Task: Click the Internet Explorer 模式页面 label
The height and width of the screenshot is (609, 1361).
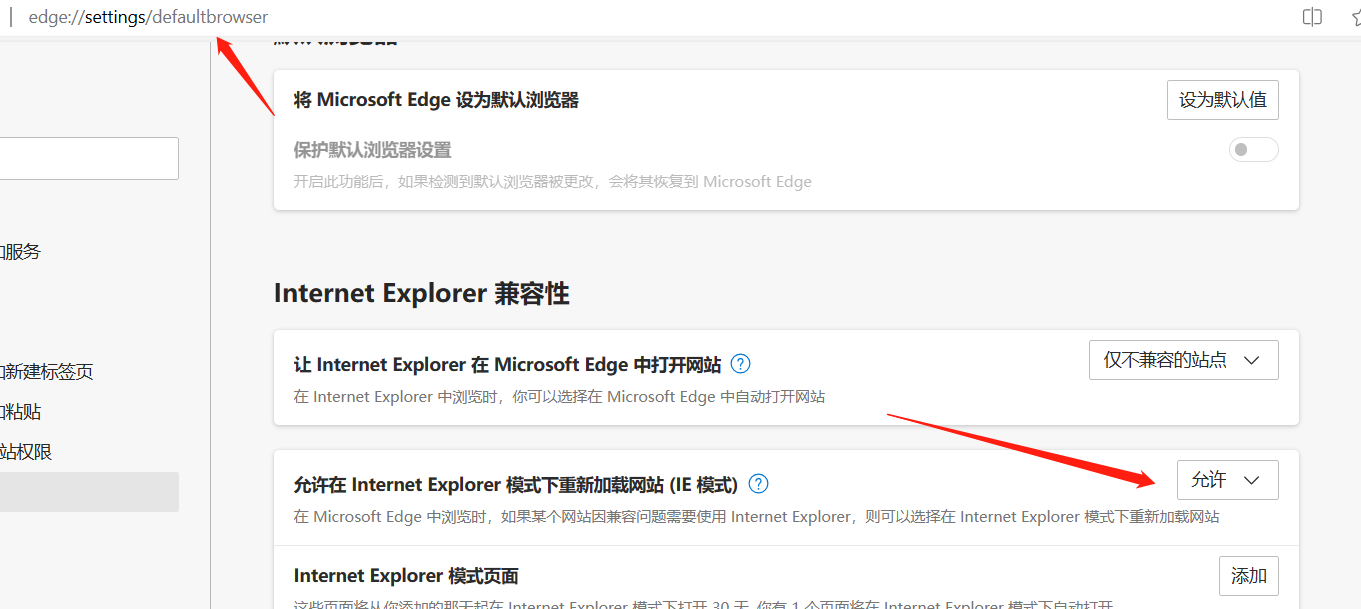Action: (406, 576)
